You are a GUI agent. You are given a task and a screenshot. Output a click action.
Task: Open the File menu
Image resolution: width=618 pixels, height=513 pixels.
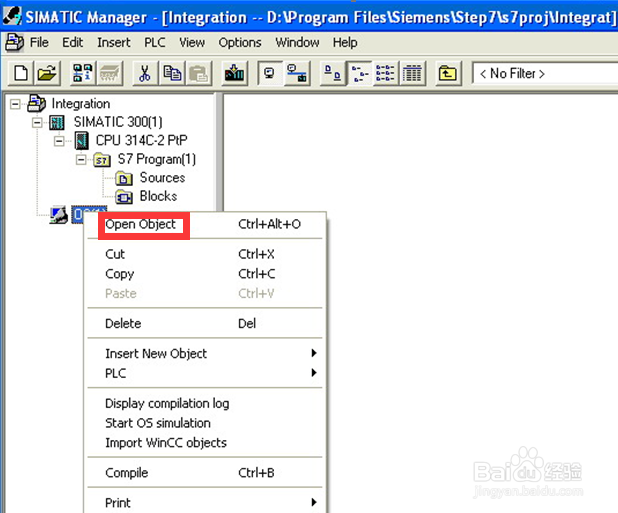pos(39,42)
